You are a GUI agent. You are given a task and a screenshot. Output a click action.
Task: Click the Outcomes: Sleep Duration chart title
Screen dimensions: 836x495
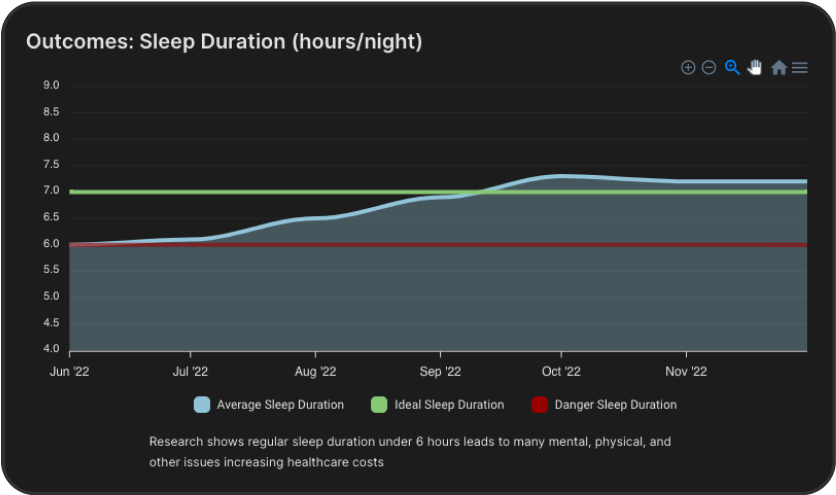click(x=224, y=42)
